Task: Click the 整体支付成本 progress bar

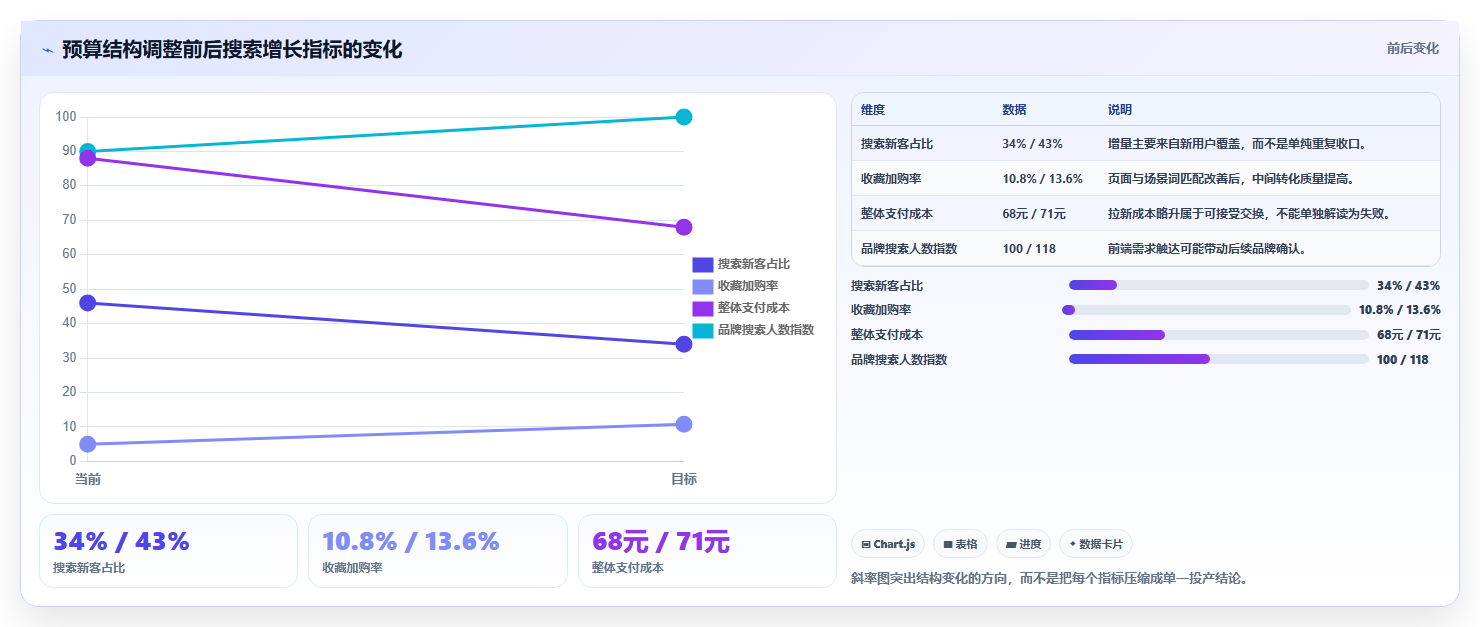Action: pos(1218,335)
